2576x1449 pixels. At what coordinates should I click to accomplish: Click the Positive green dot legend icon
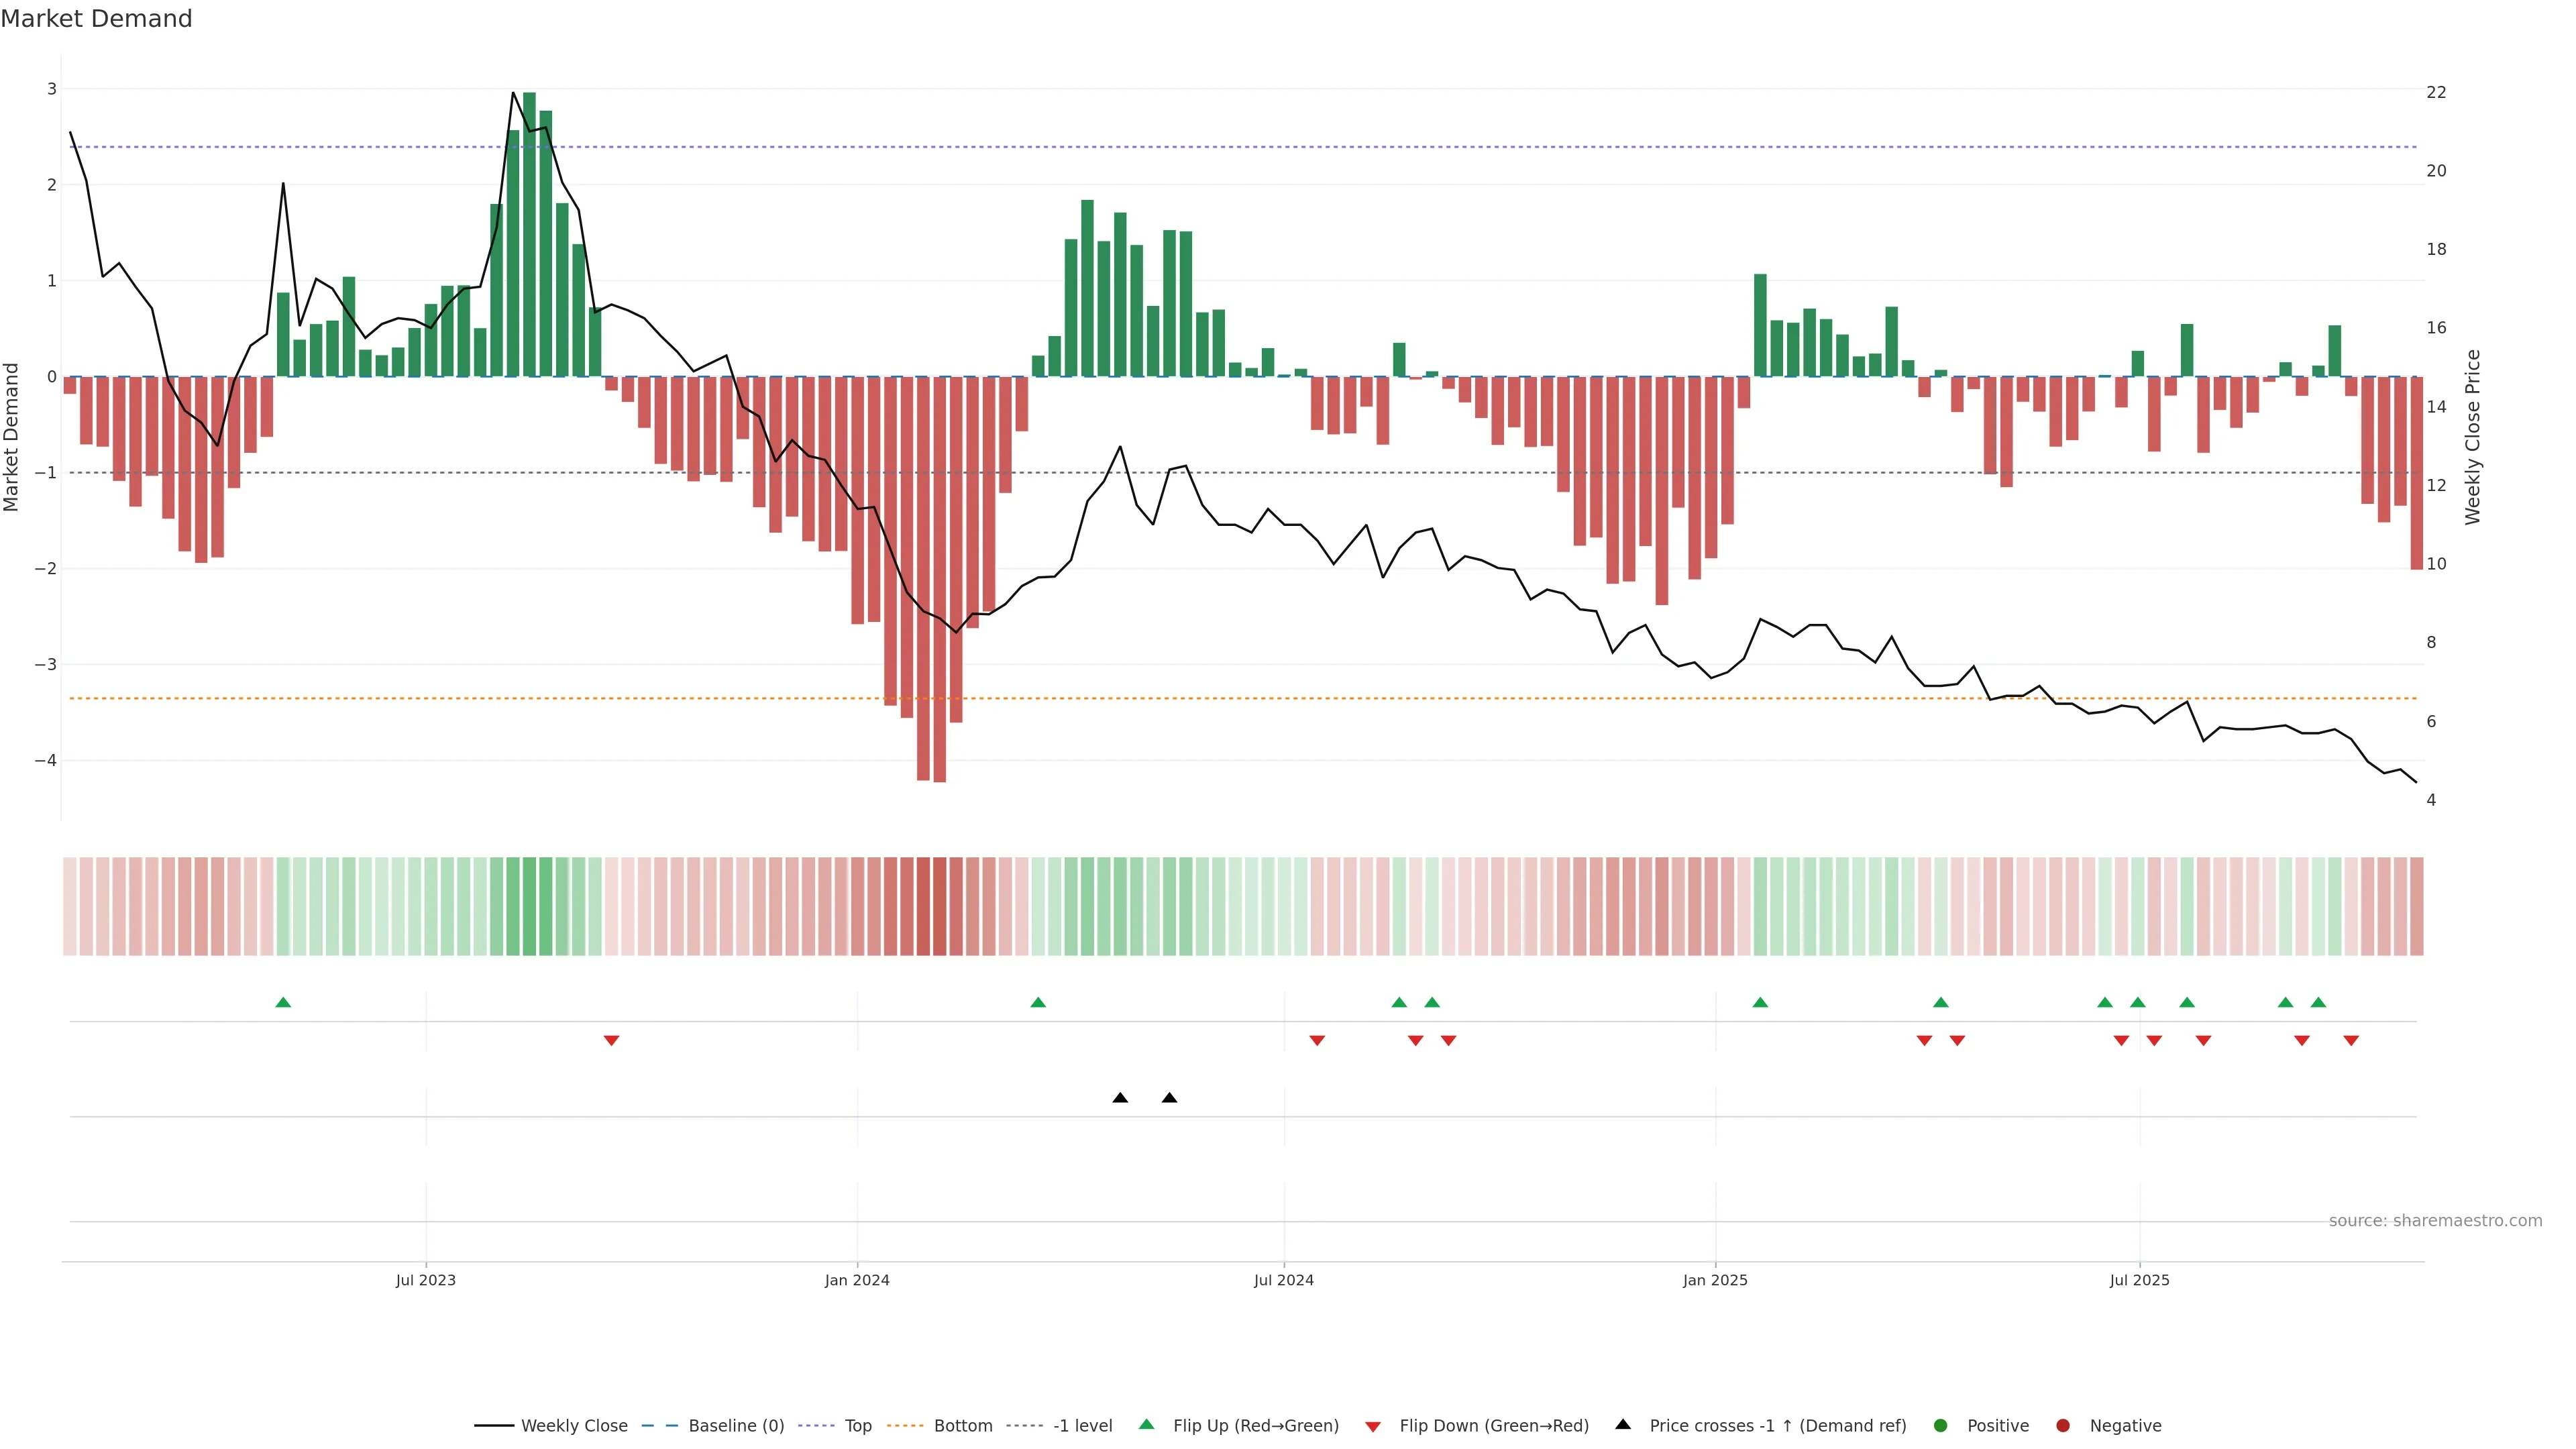1941,1425
